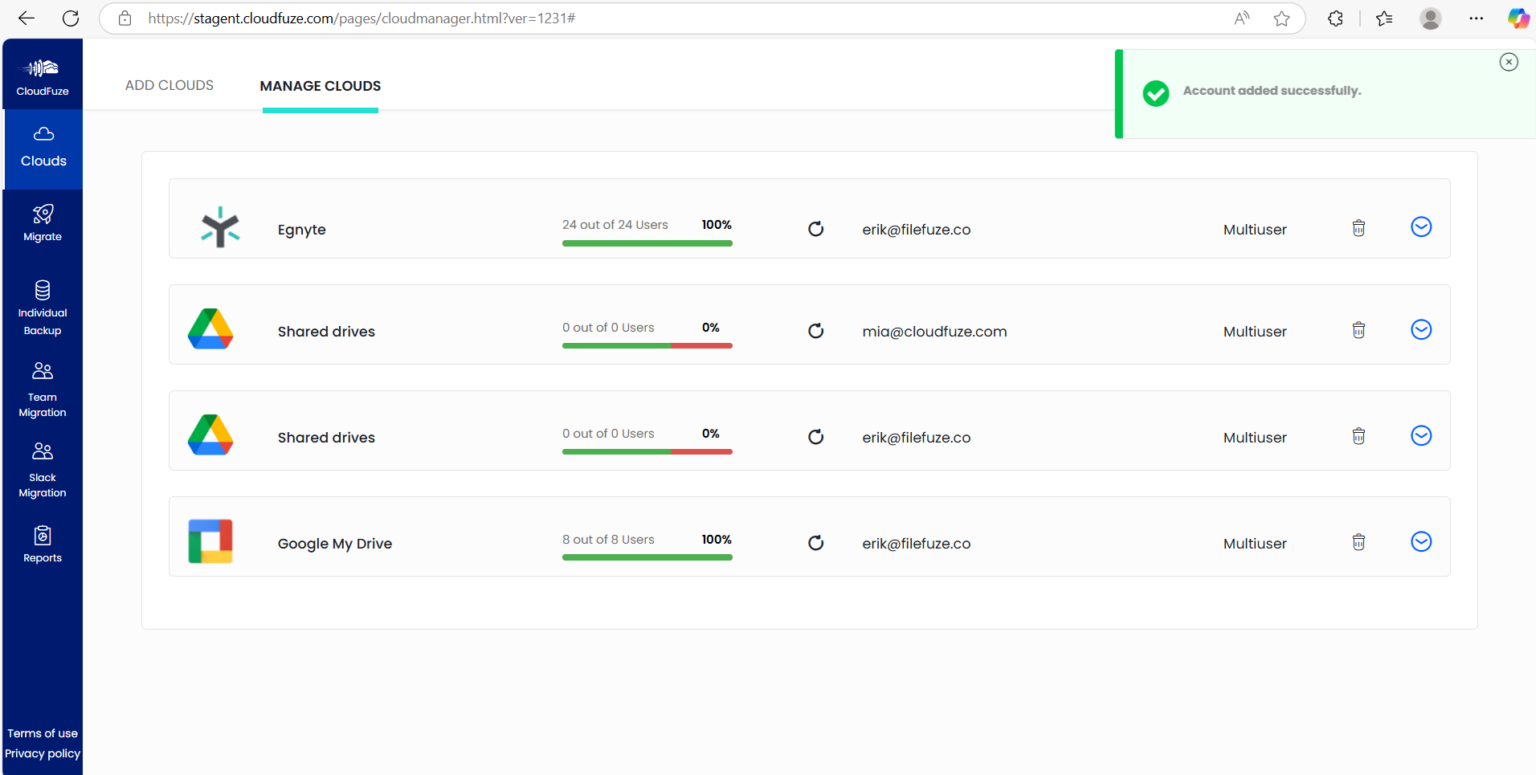Open the Reports section
This screenshot has width=1536, height=775.
[x=42, y=543]
